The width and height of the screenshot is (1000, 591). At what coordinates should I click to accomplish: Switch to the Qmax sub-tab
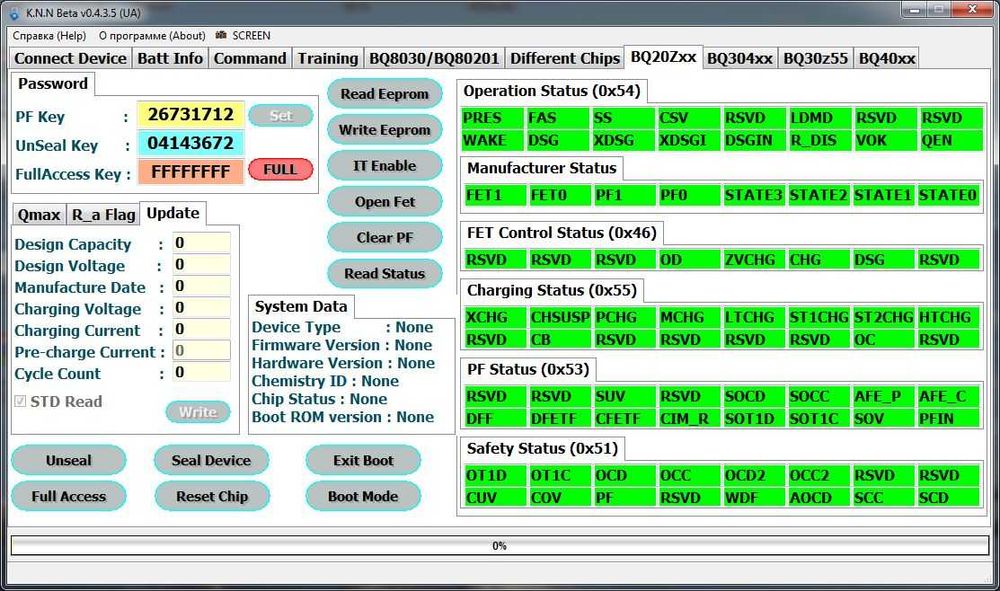point(39,215)
